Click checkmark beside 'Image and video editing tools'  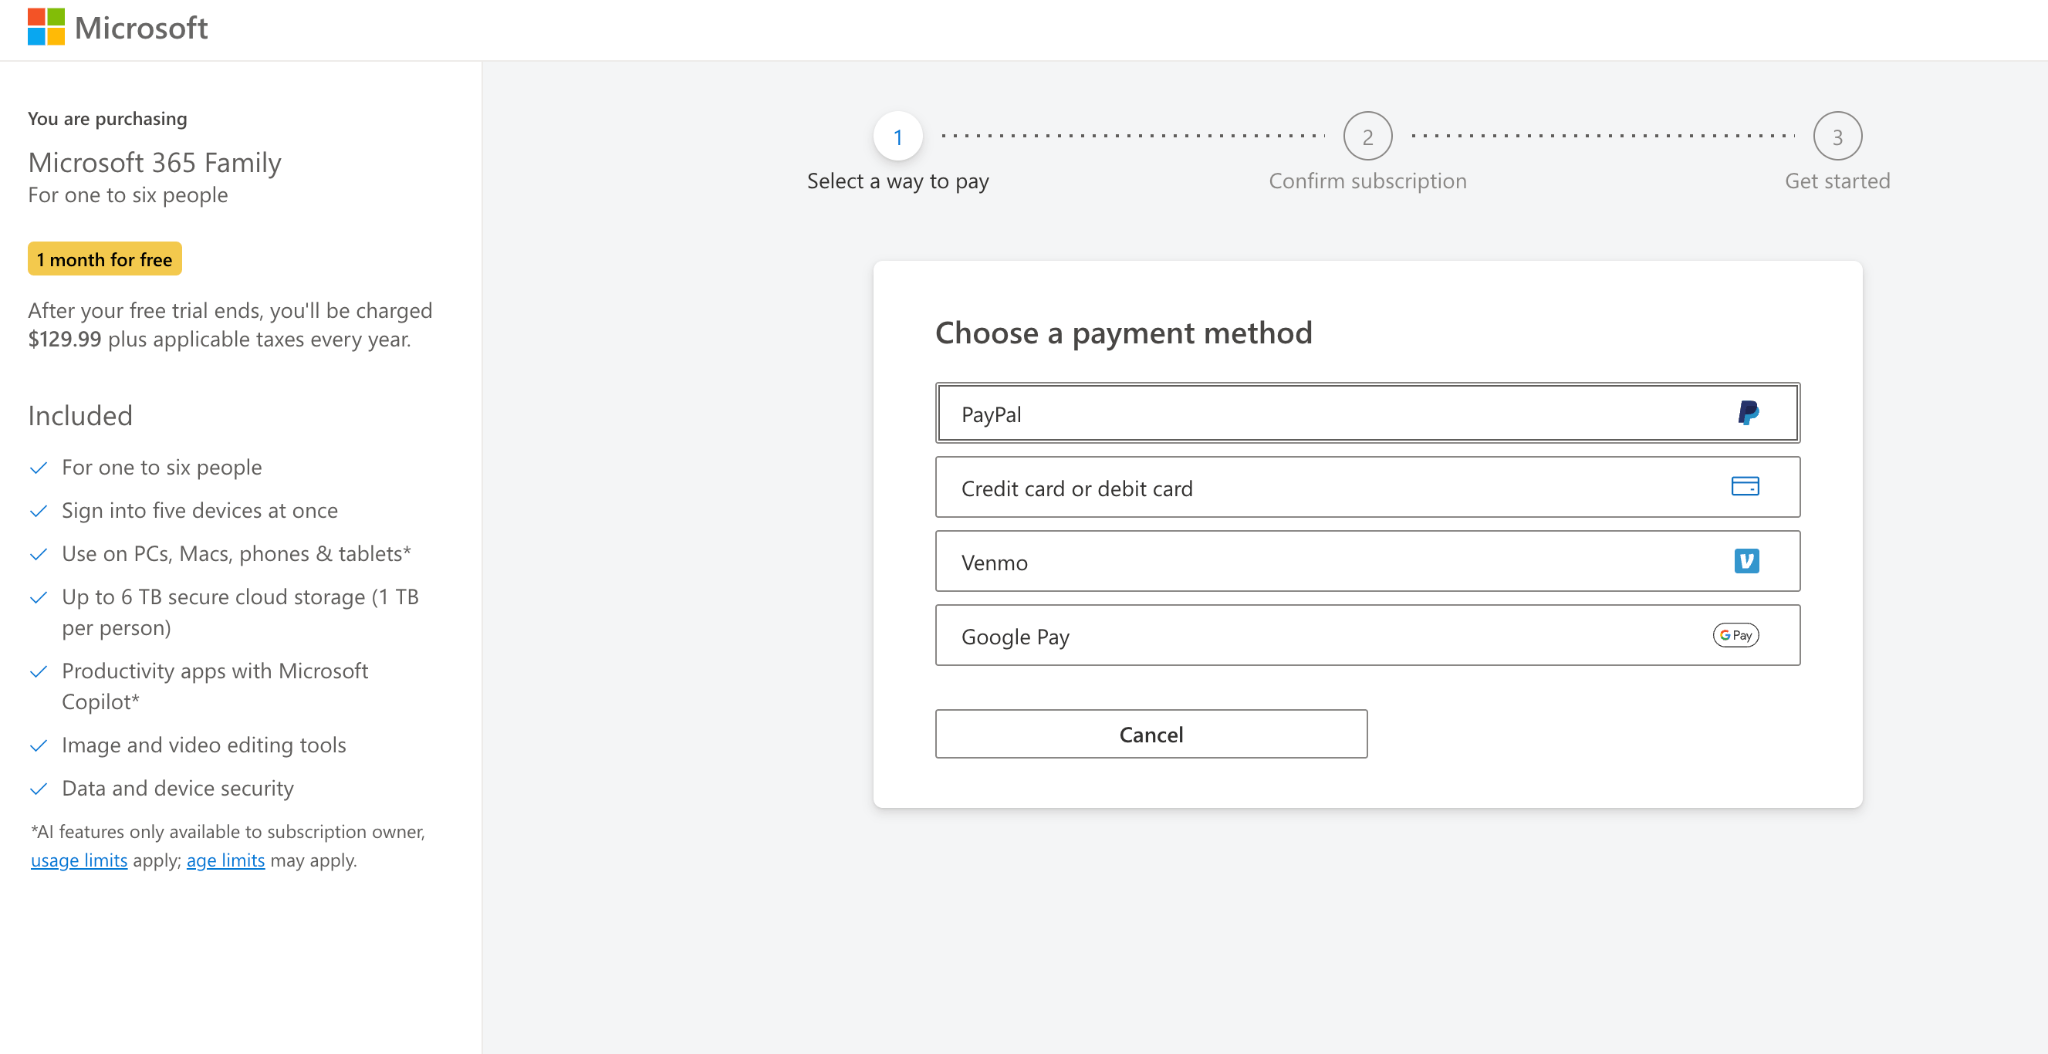click(39, 746)
